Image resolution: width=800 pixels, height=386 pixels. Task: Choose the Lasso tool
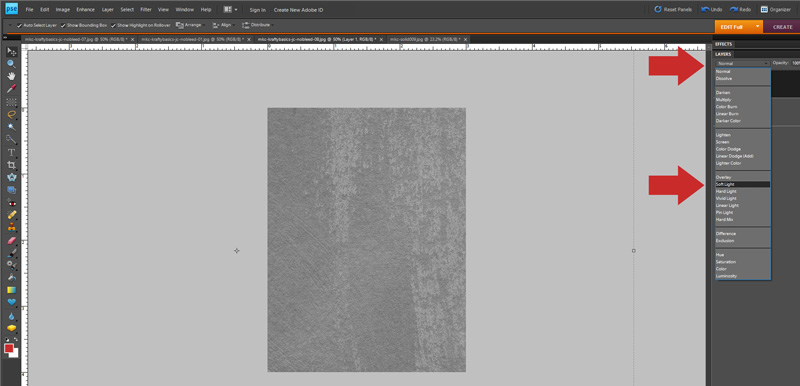point(11,114)
